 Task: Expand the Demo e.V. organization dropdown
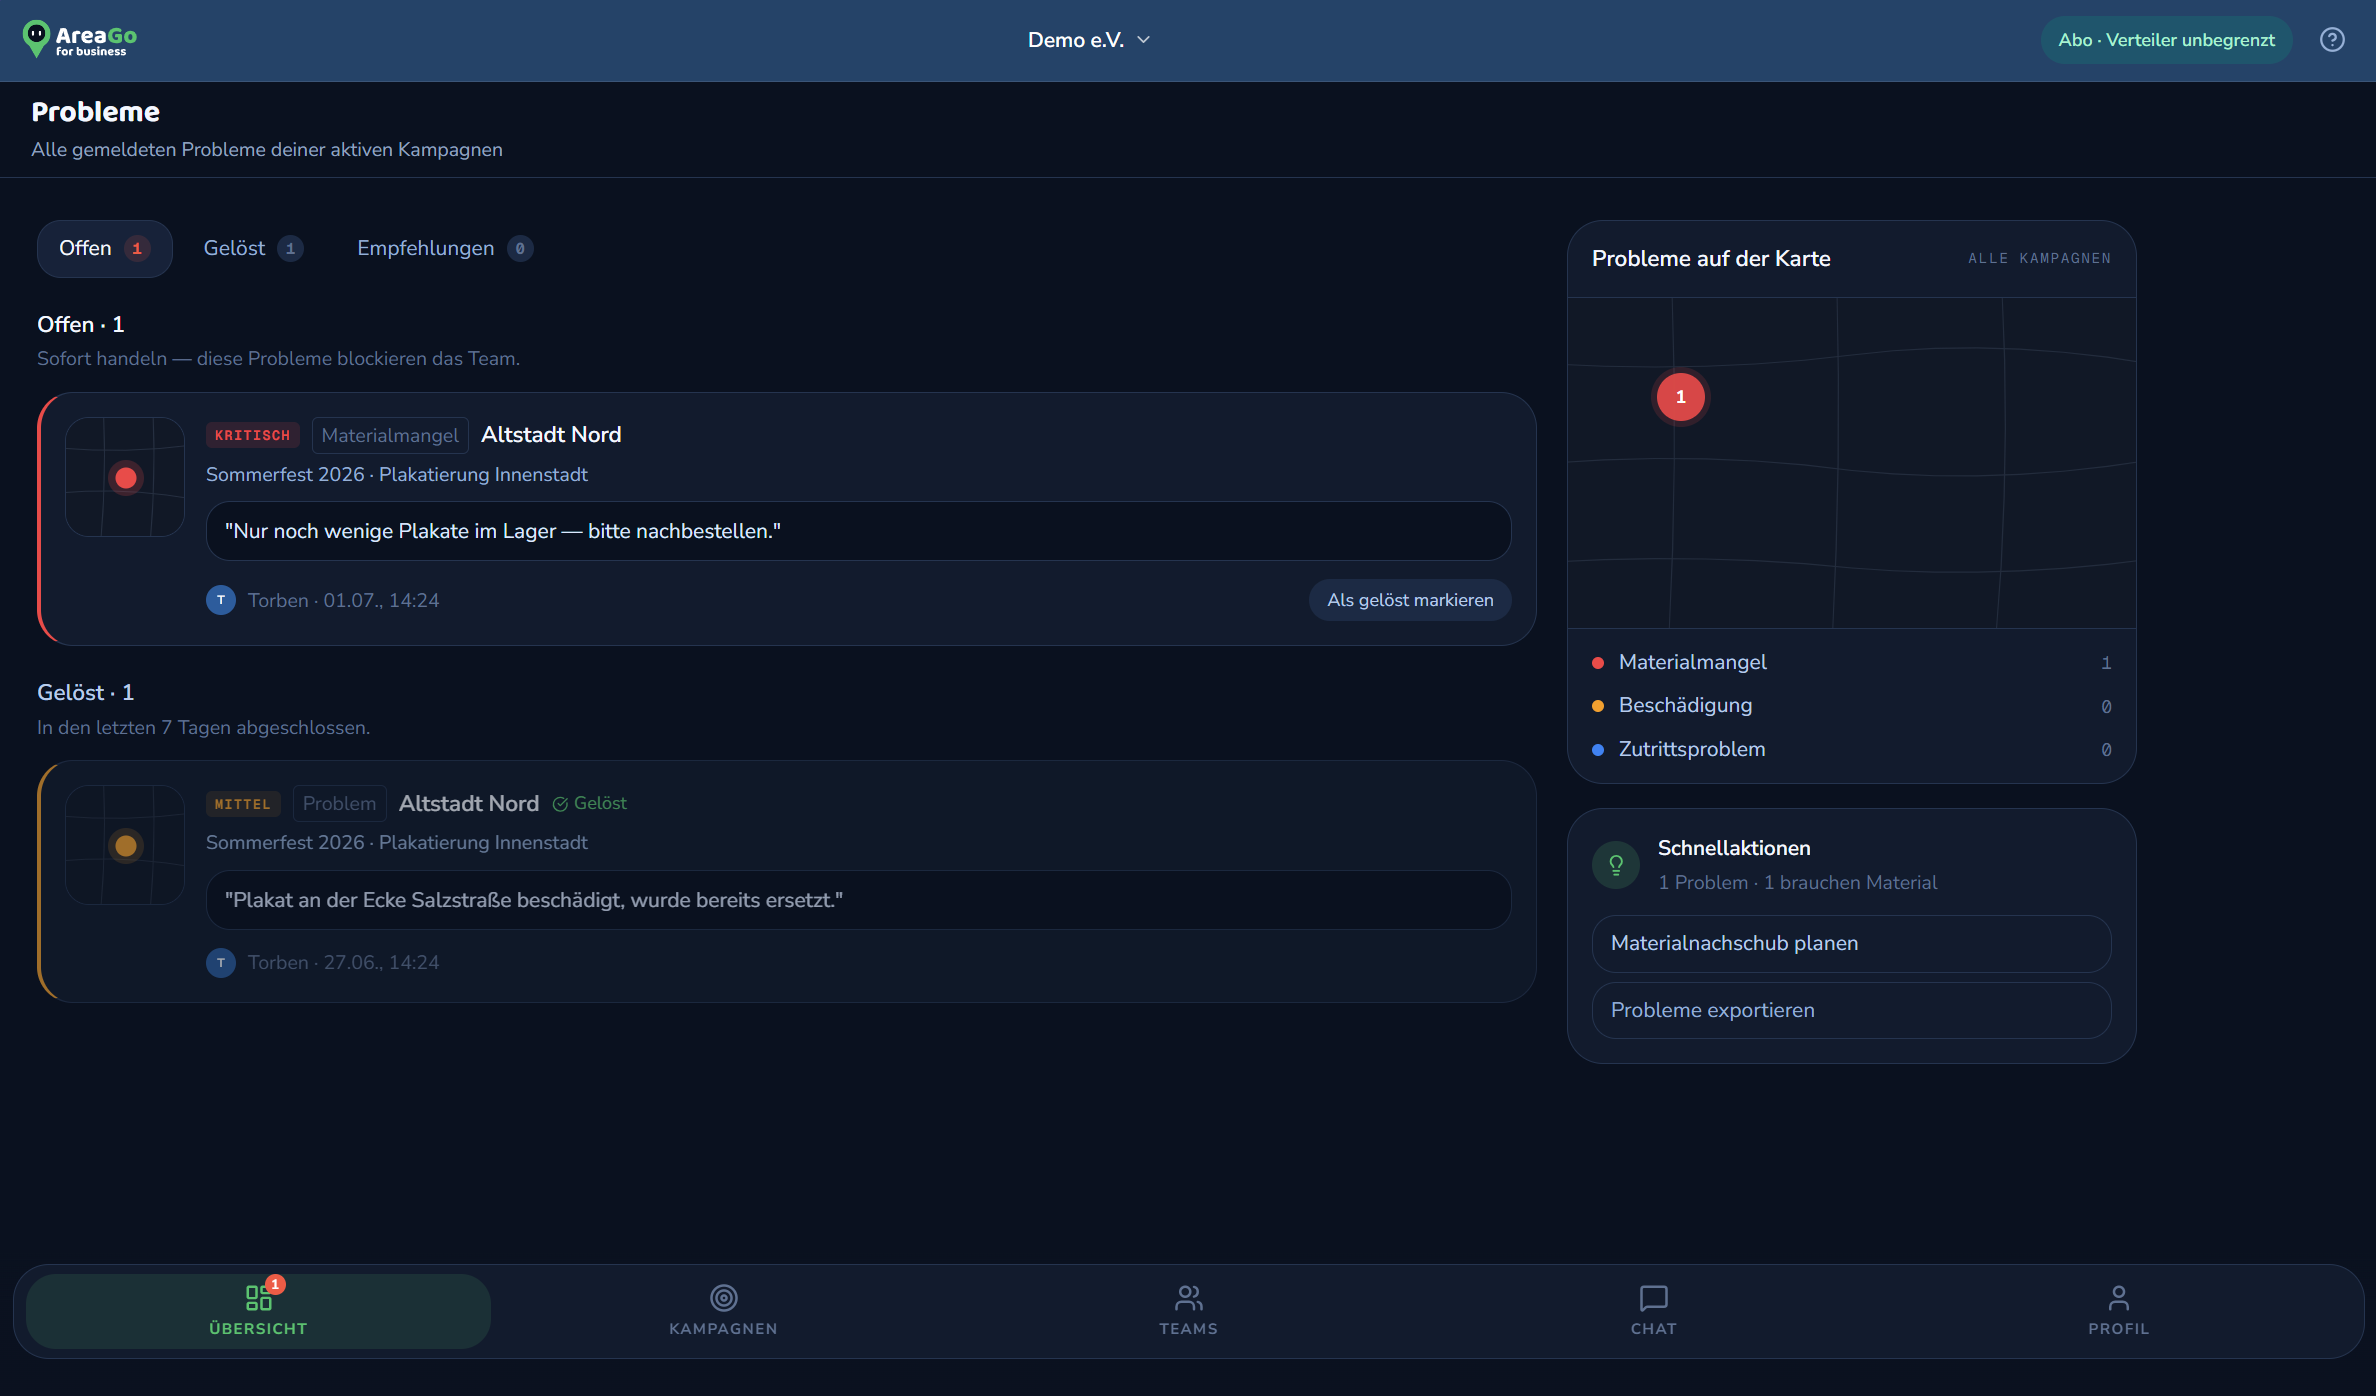(x=1089, y=40)
